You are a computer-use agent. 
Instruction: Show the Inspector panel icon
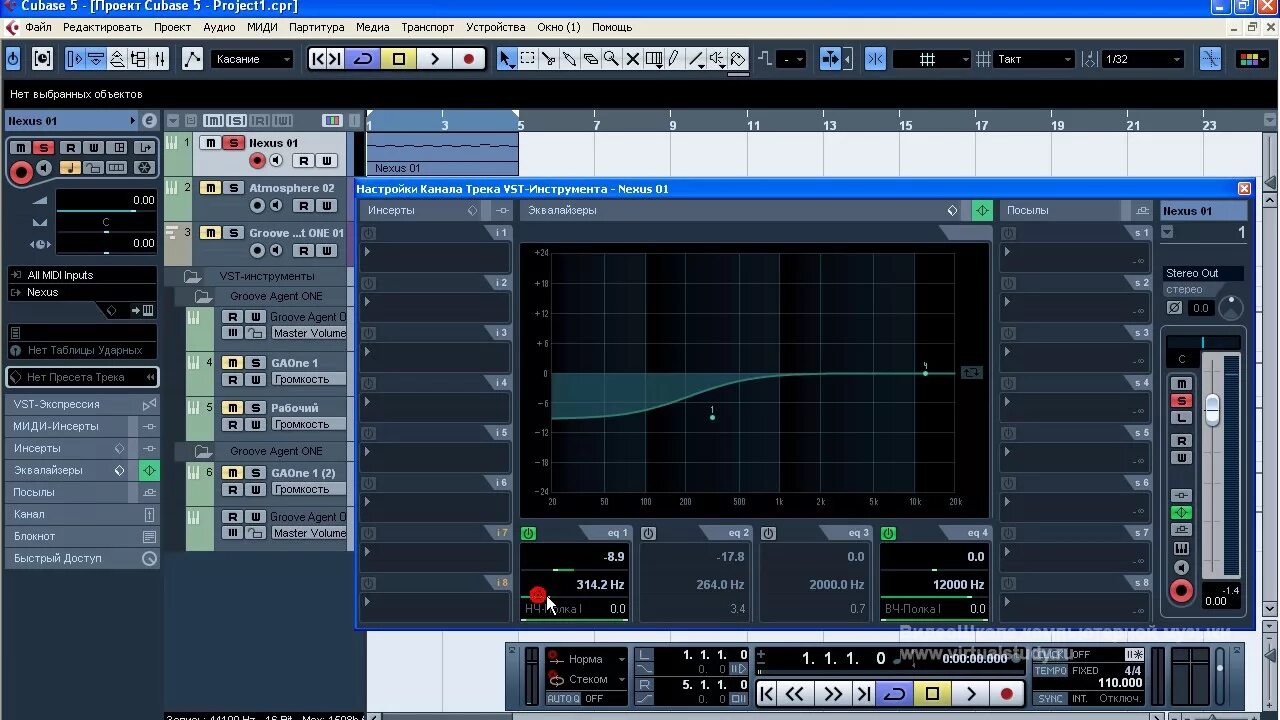[x=75, y=59]
